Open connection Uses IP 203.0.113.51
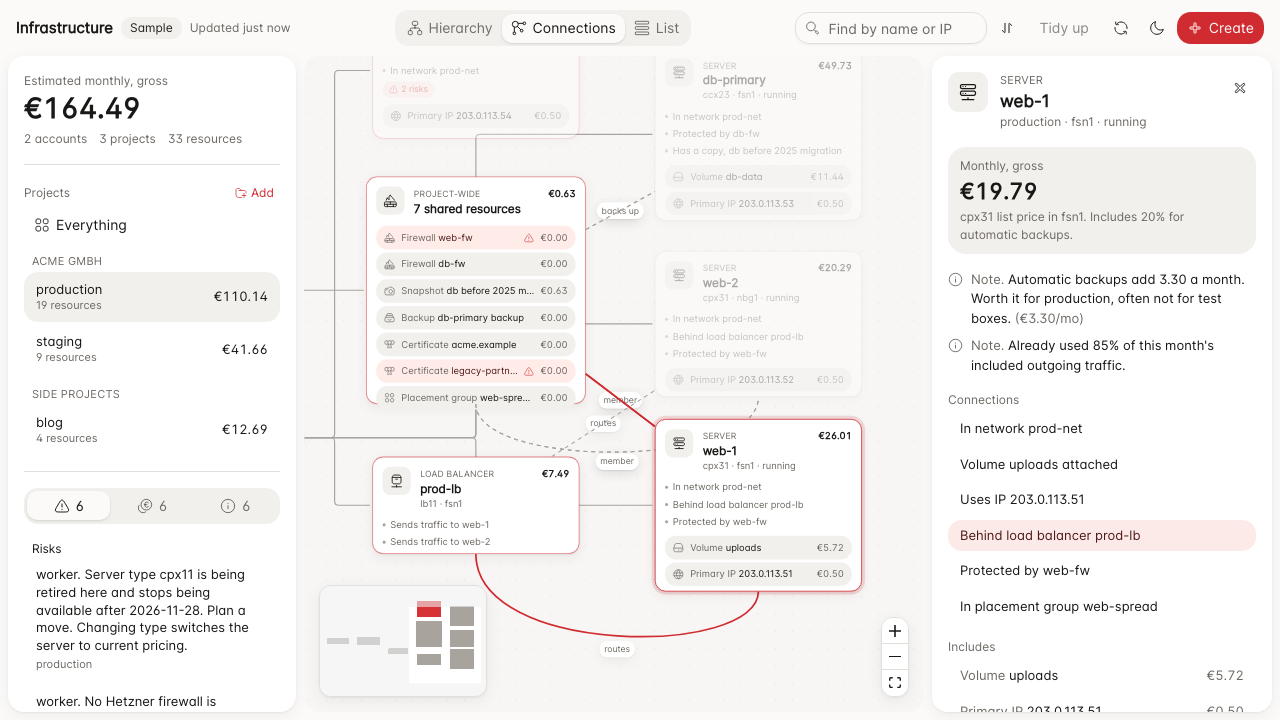Image resolution: width=1280 pixels, height=720 pixels. [x=1102, y=500]
